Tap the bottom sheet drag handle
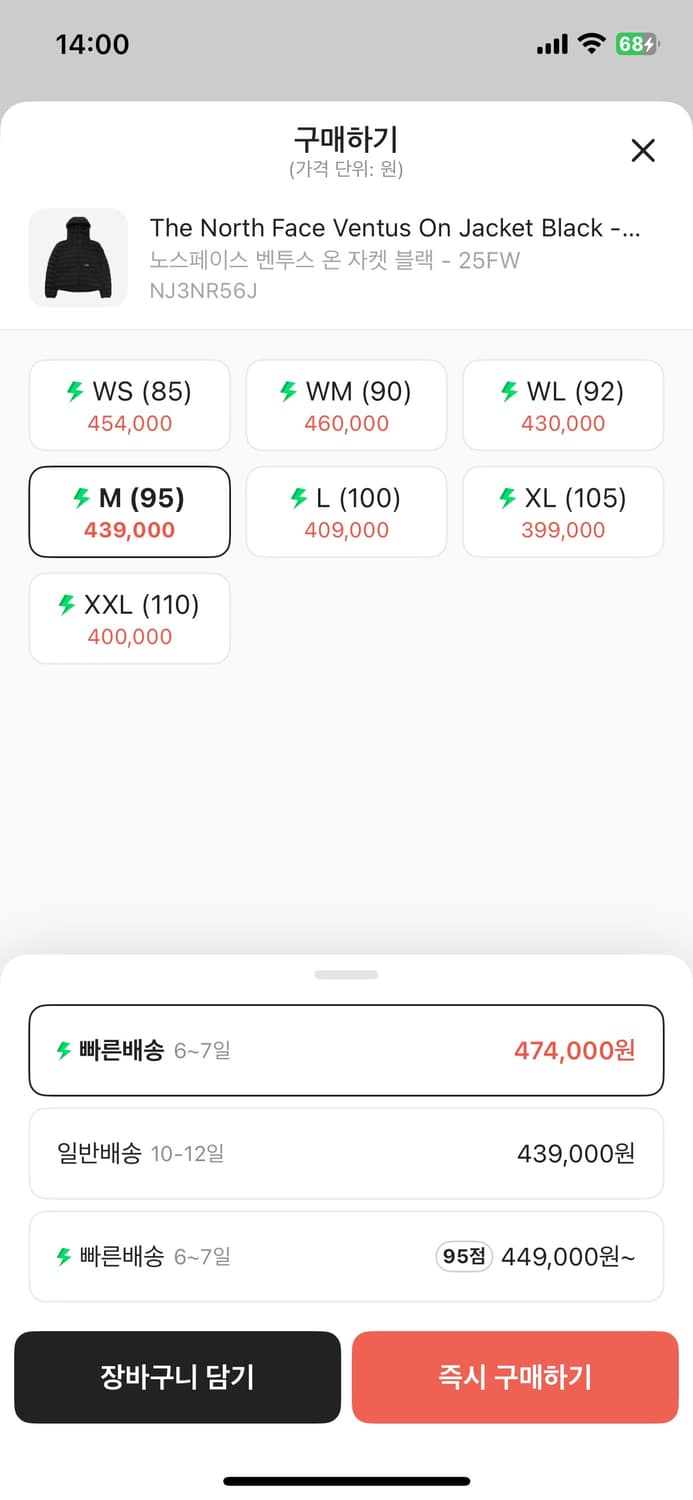This screenshot has width=693, height=1500. click(x=346, y=974)
